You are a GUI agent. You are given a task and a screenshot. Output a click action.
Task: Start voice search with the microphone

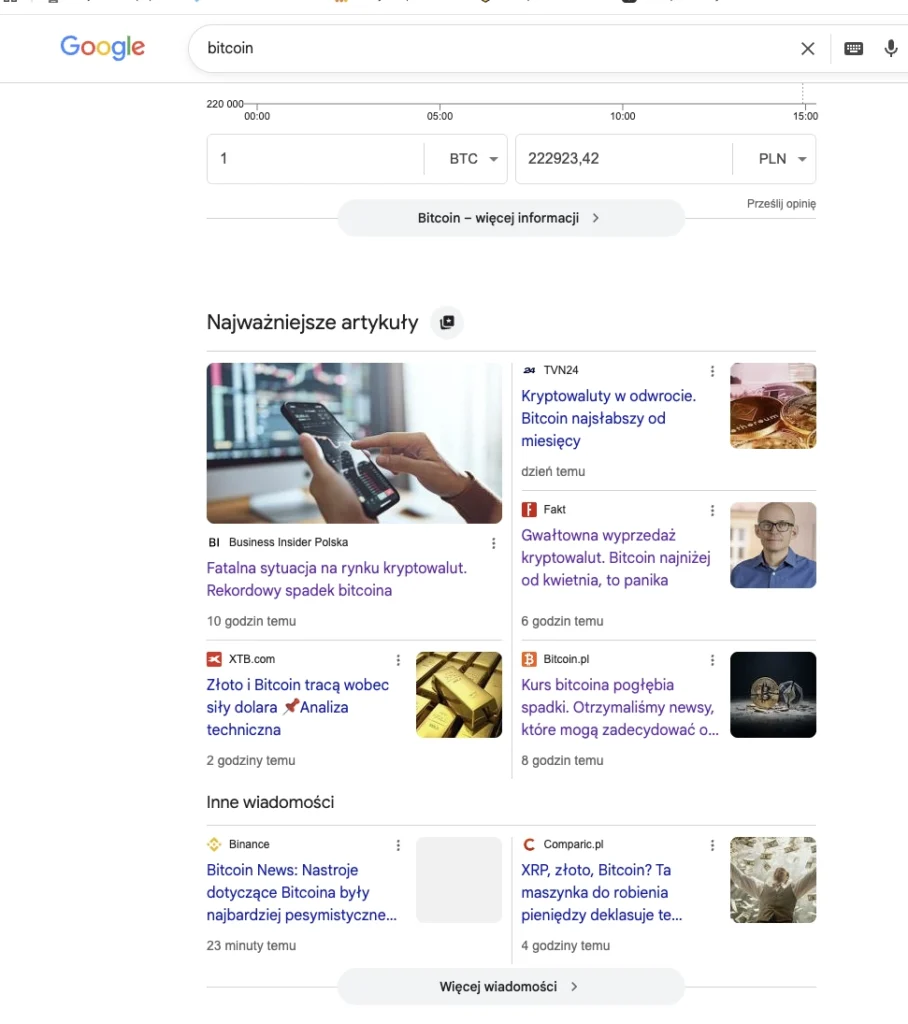click(890, 48)
